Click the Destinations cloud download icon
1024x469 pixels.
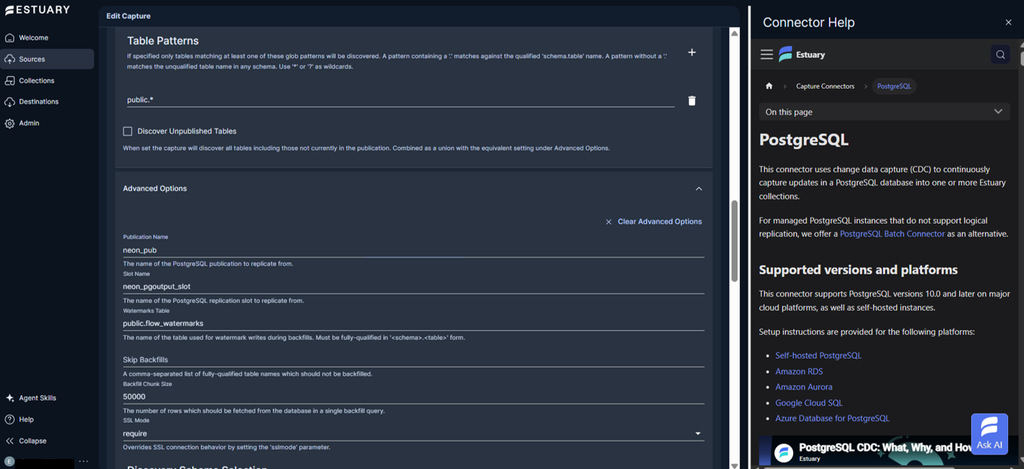[10, 102]
